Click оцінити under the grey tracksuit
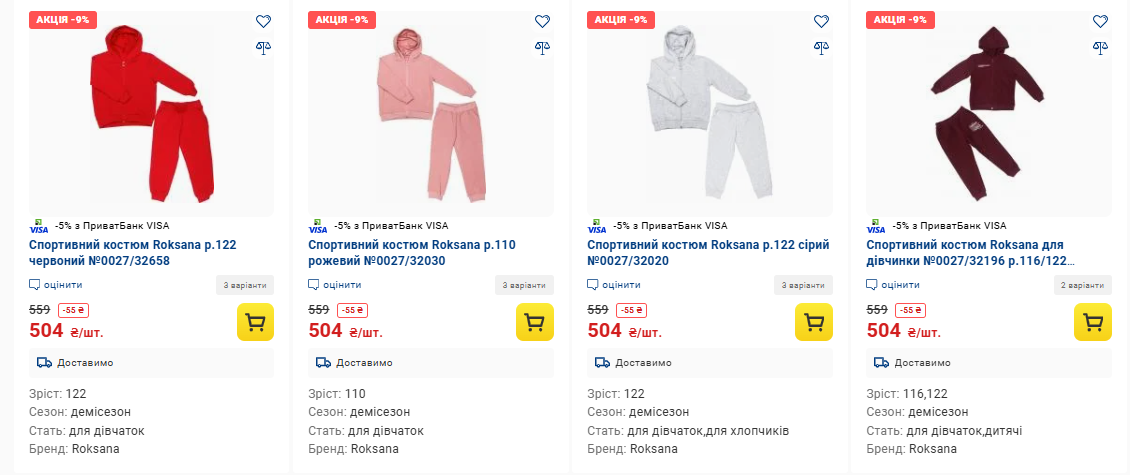The image size is (1130, 475). [x=614, y=285]
